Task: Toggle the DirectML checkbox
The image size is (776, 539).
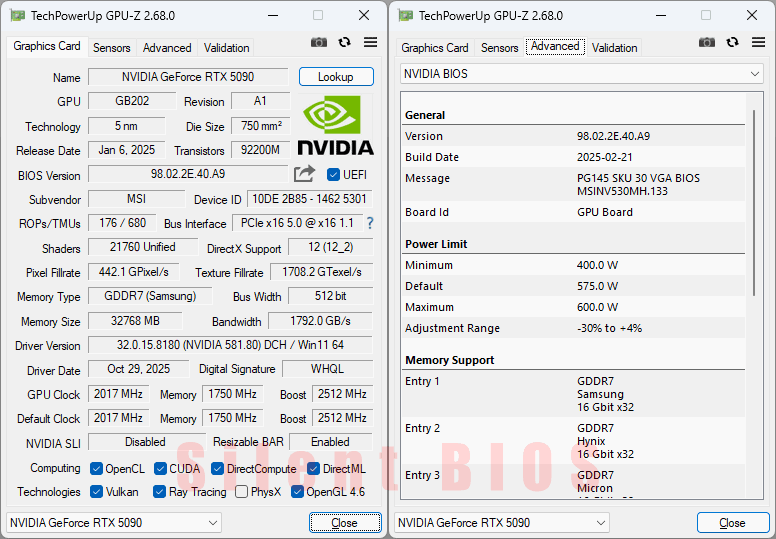Action: click(x=313, y=469)
